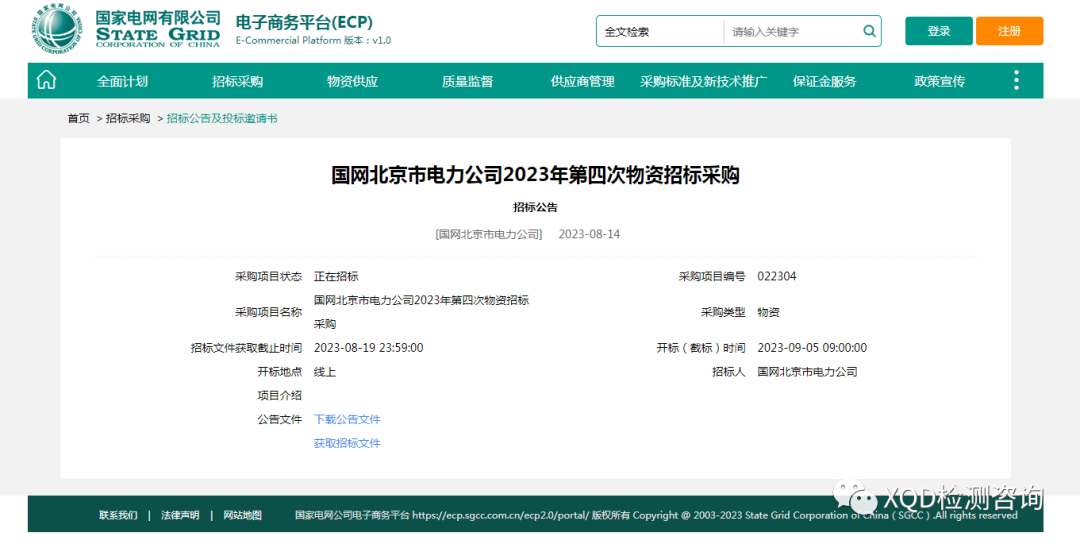The width and height of the screenshot is (1080, 548).
Task: Click the 采购项目编号 label
Action: tap(712, 276)
